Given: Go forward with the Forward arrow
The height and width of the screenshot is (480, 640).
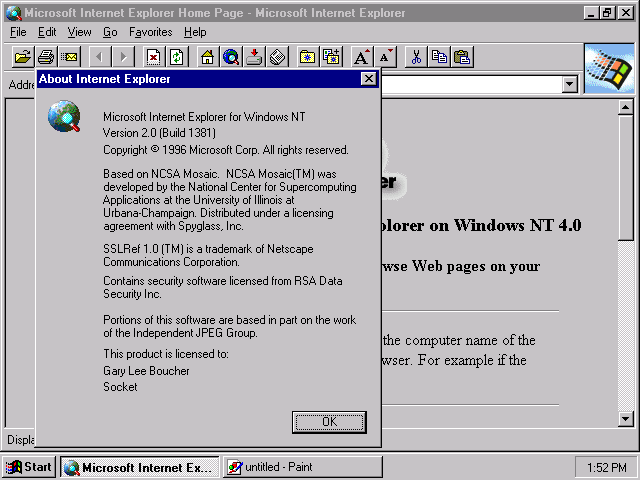Looking at the screenshot, I should (x=123, y=57).
